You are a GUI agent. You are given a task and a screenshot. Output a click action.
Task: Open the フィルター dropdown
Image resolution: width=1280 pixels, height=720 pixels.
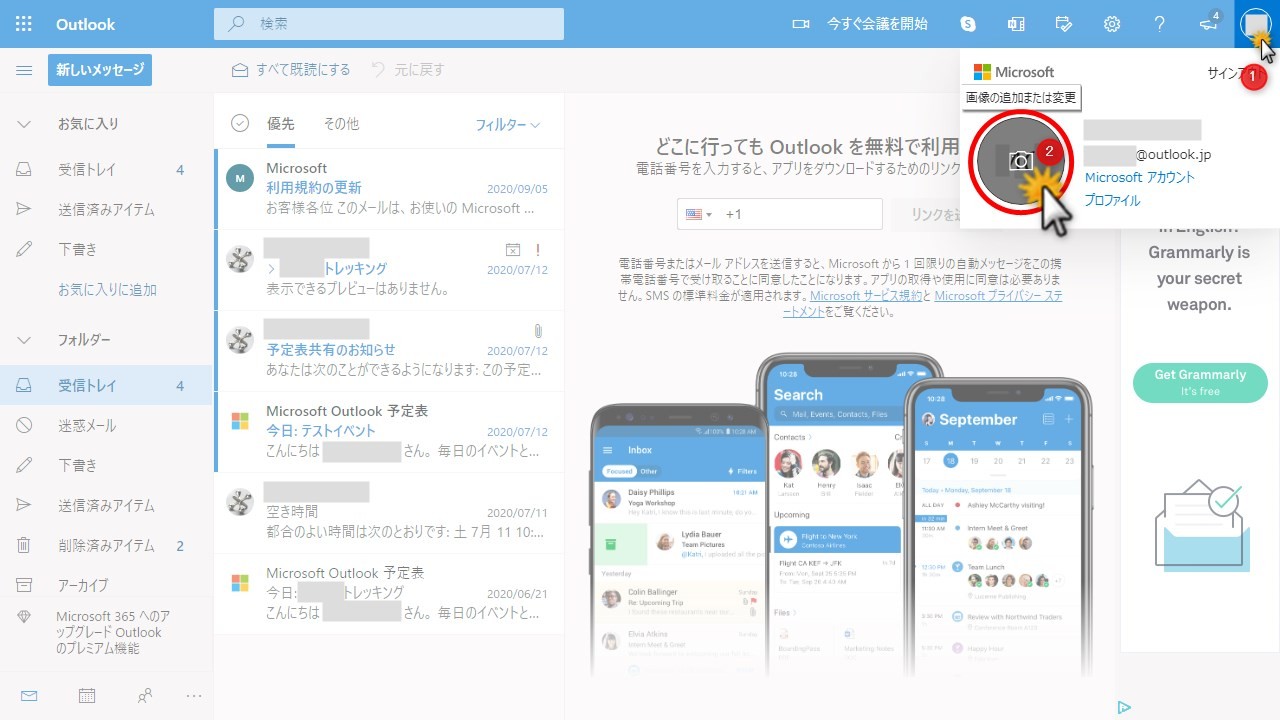(507, 125)
